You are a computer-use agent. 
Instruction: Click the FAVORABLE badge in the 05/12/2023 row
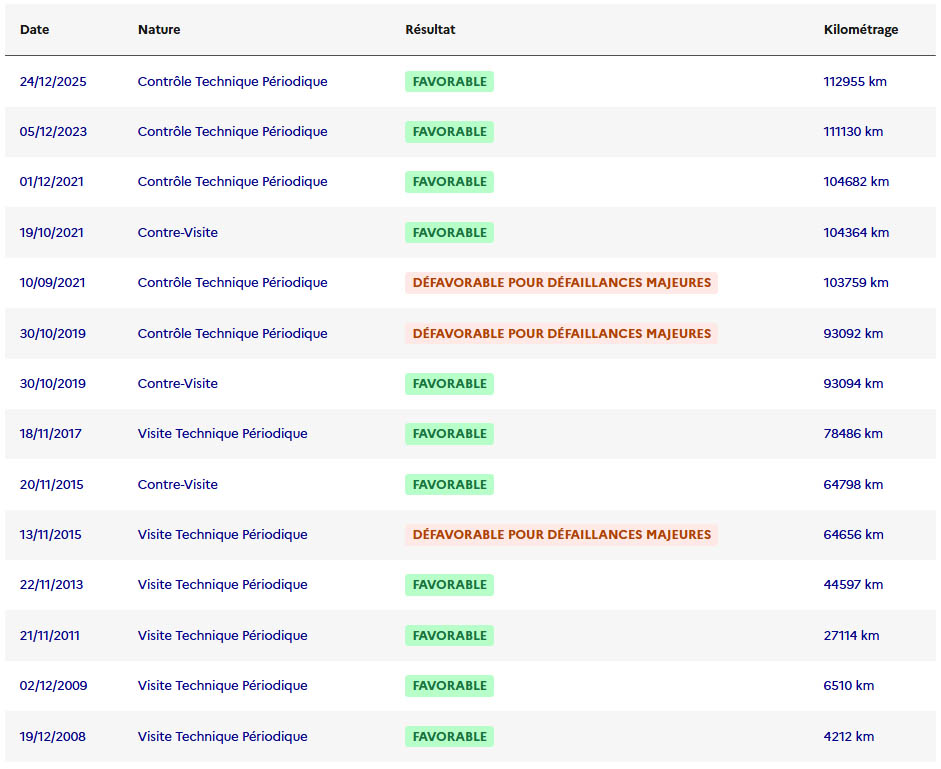coord(449,132)
